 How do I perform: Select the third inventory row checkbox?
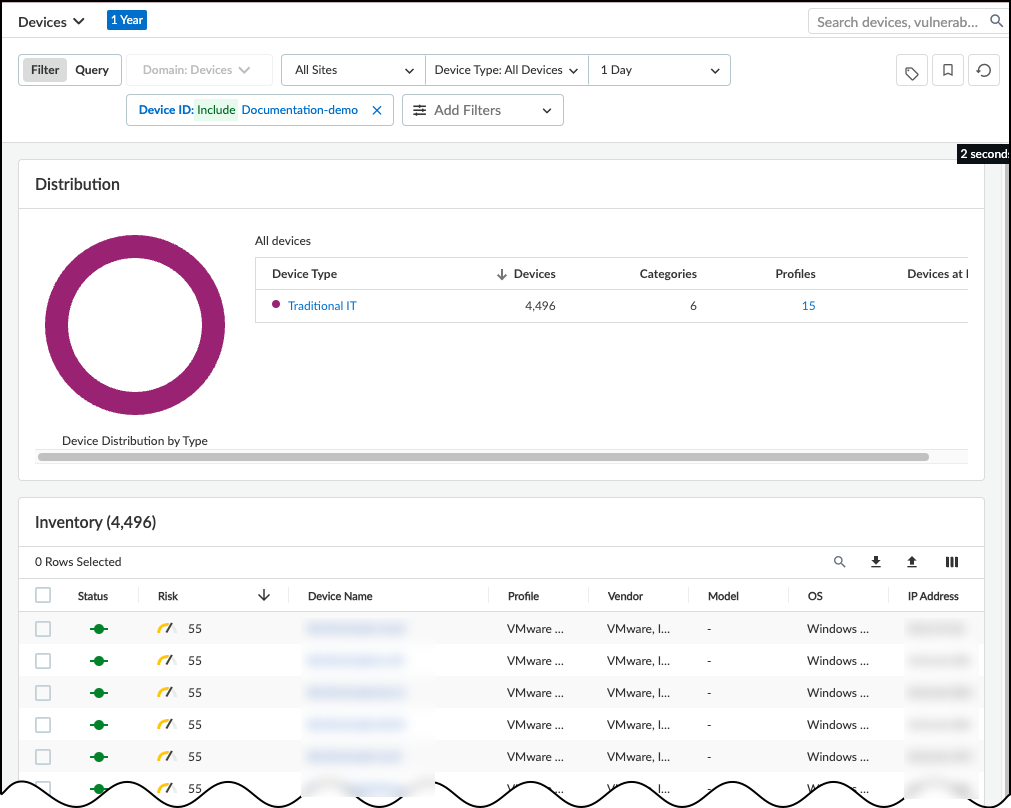pyautogui.click(x=43, y=693)
